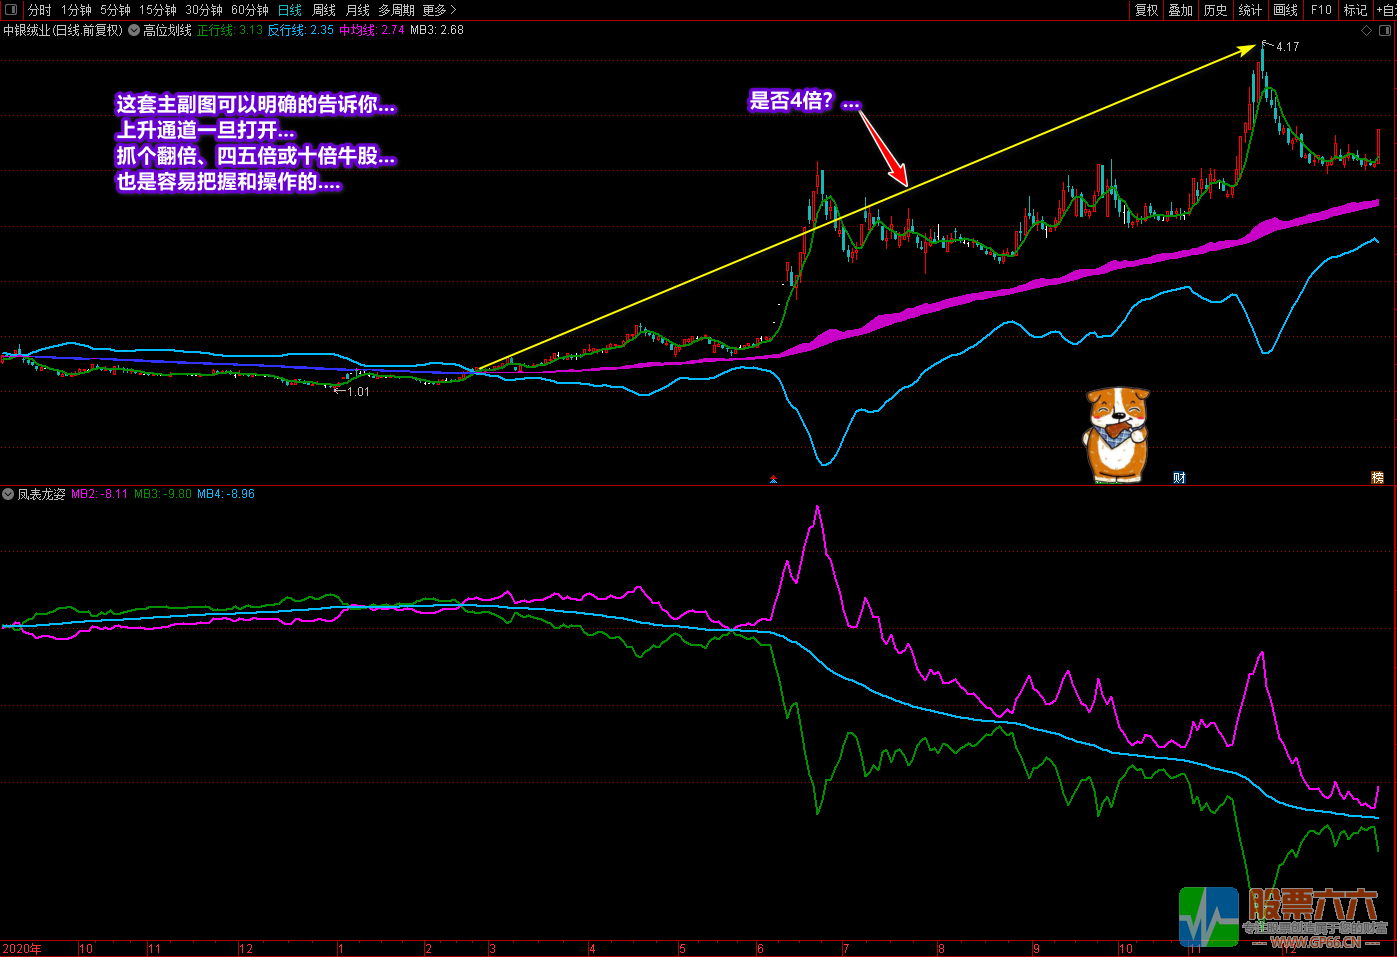Click the cartoon dog mascot icon
The width and height of the screenshot is (1397, 957).
click(1116, 435)
